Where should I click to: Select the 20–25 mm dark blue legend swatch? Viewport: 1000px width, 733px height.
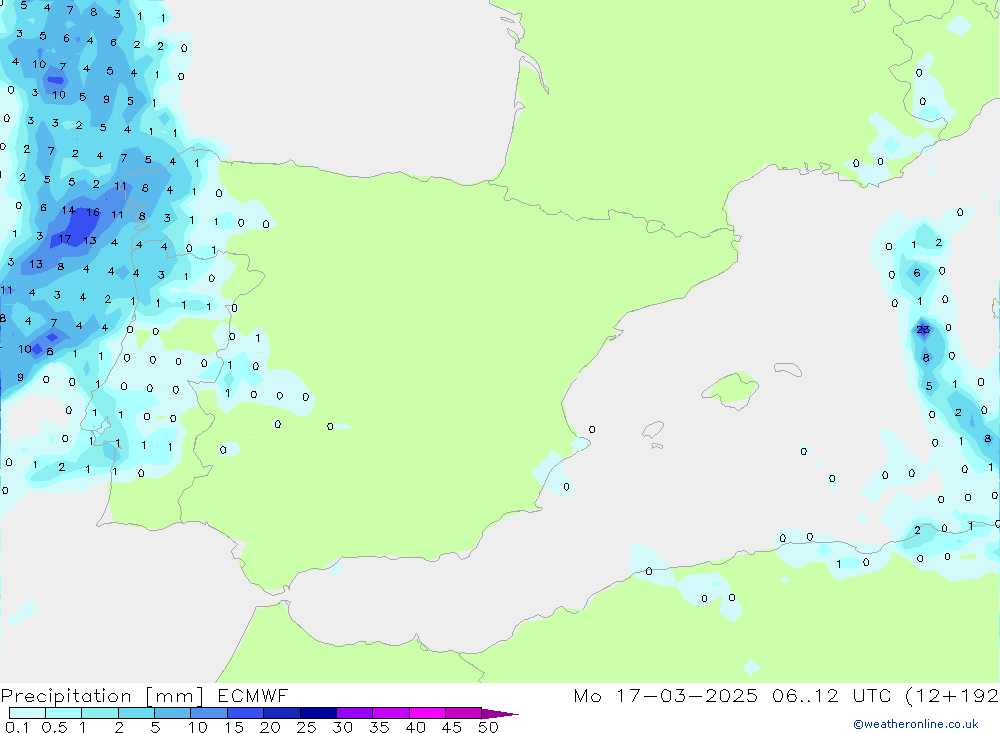(x=281, y=714)
